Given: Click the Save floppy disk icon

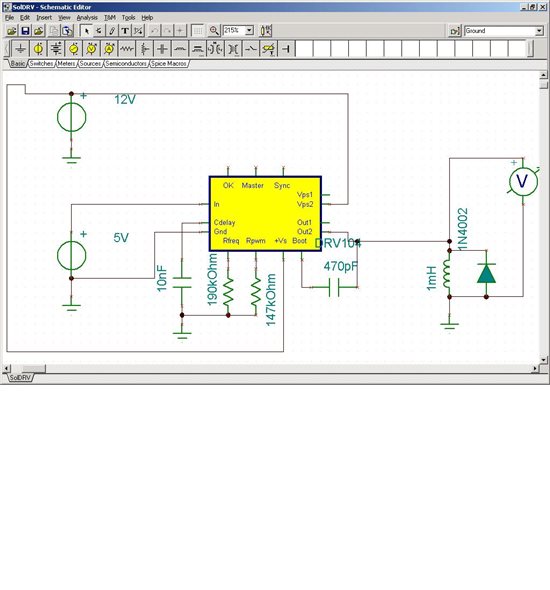Looking at the screenshot, I should click(25, 30).
